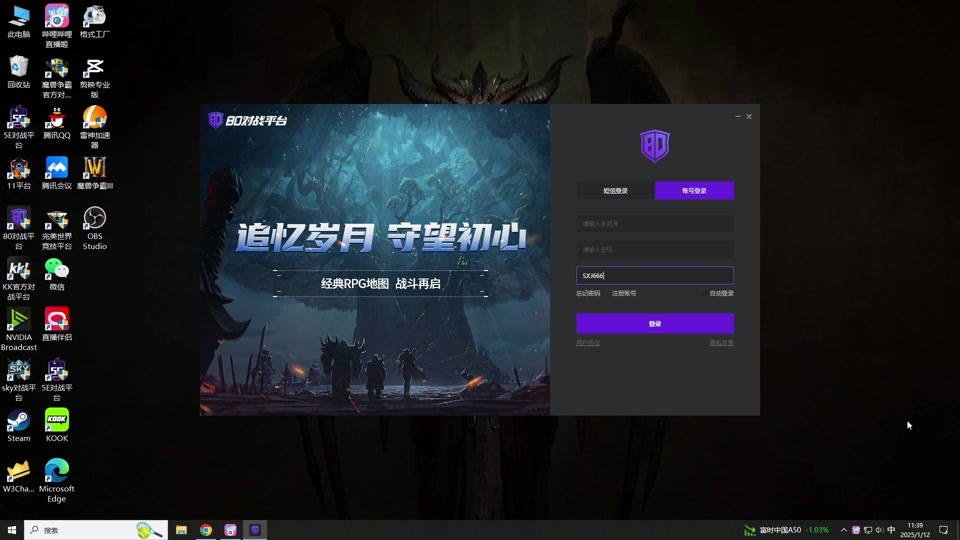Open 雷神加速器 desktop shortcut

94,127
